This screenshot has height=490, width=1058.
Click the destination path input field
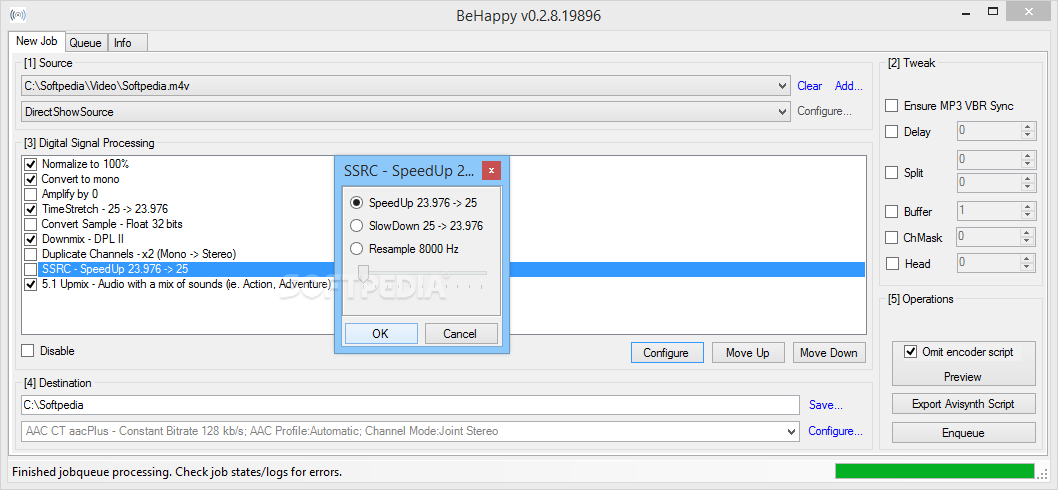pos(410,405)
